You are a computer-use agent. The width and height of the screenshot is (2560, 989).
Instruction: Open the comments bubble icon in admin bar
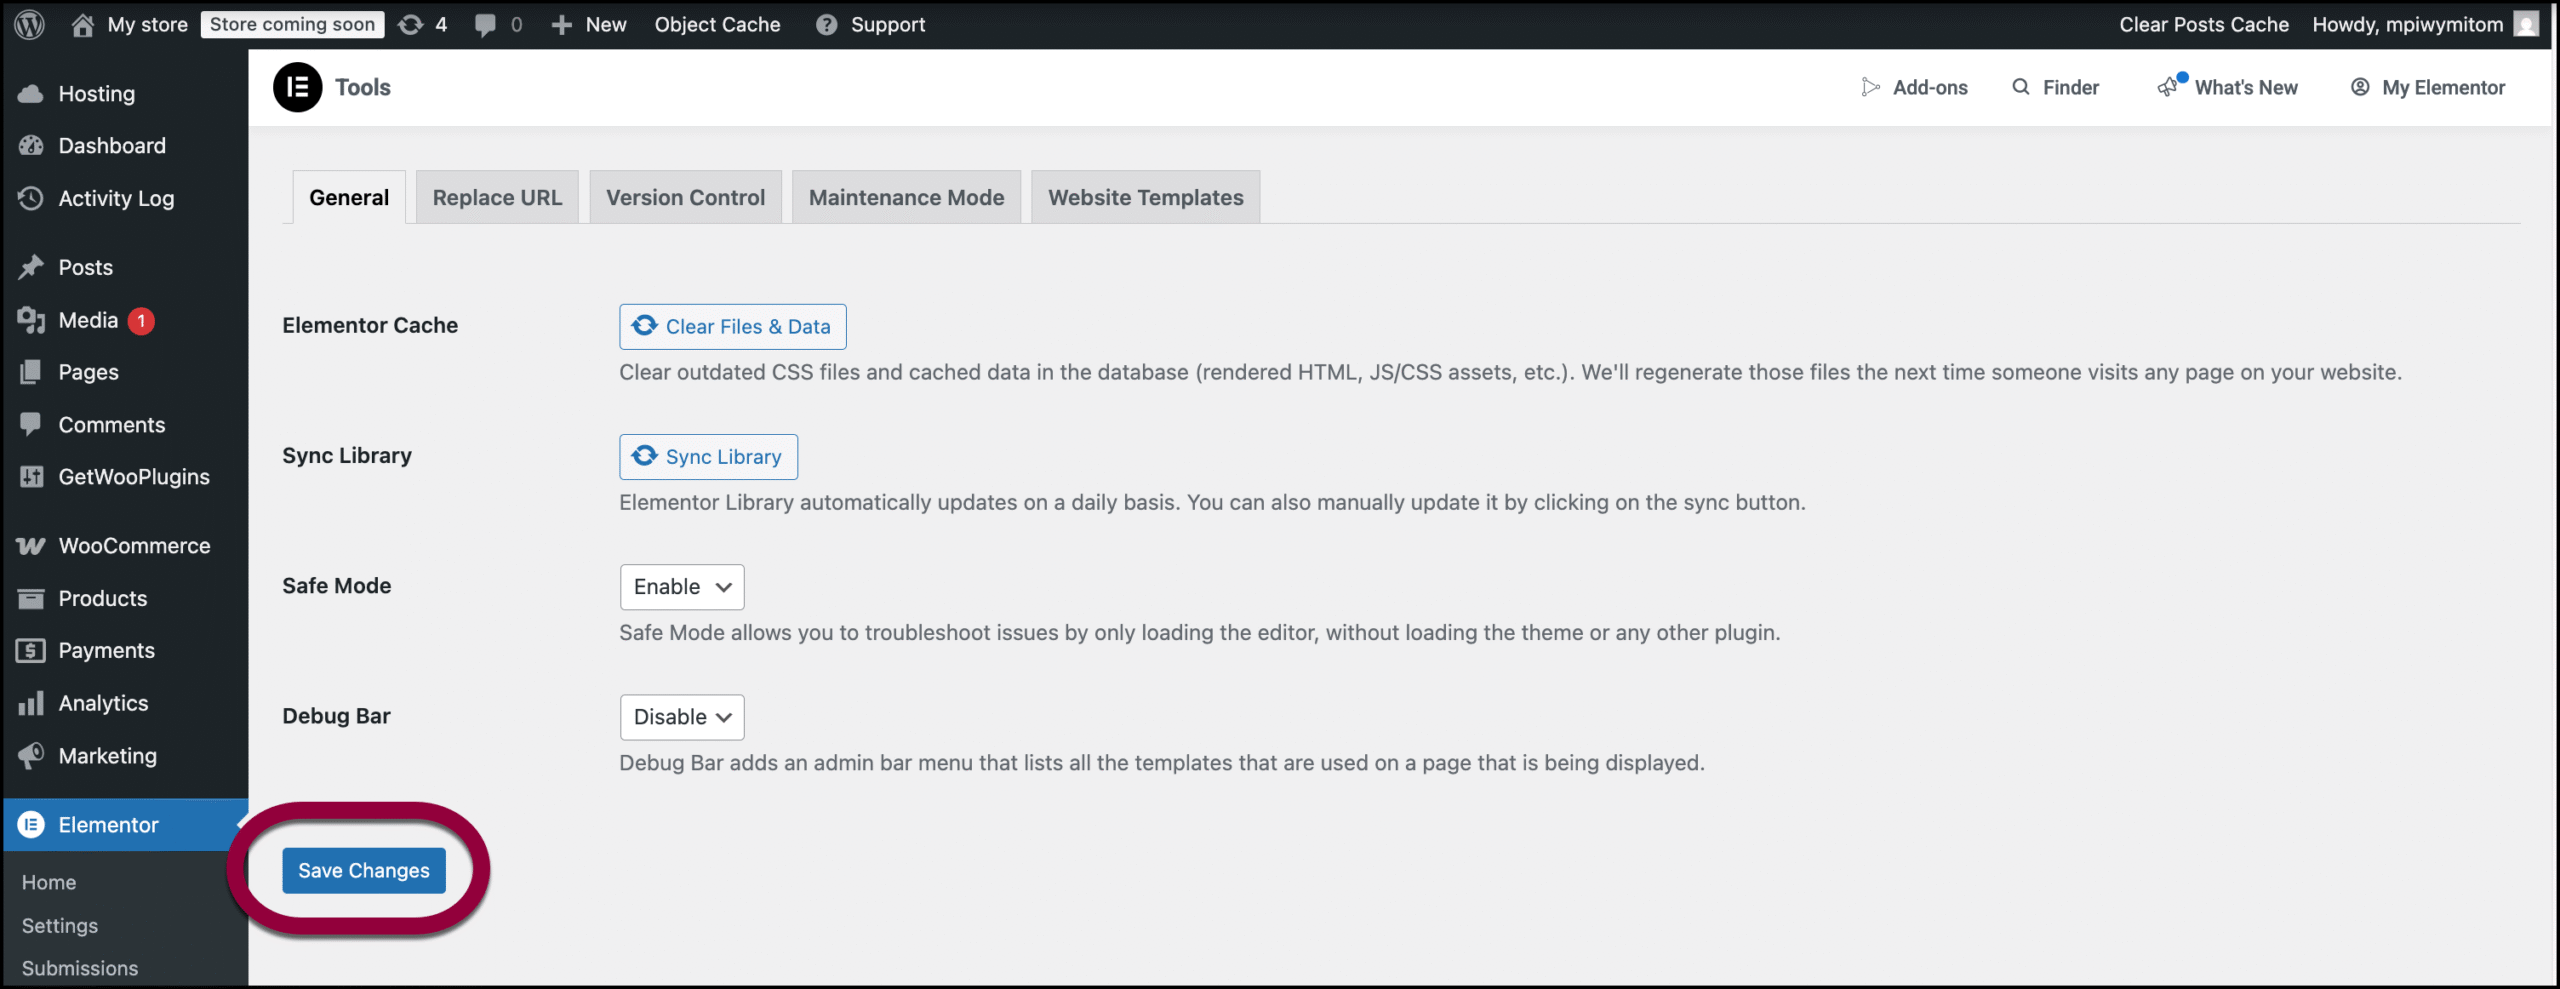pos(485,25)
